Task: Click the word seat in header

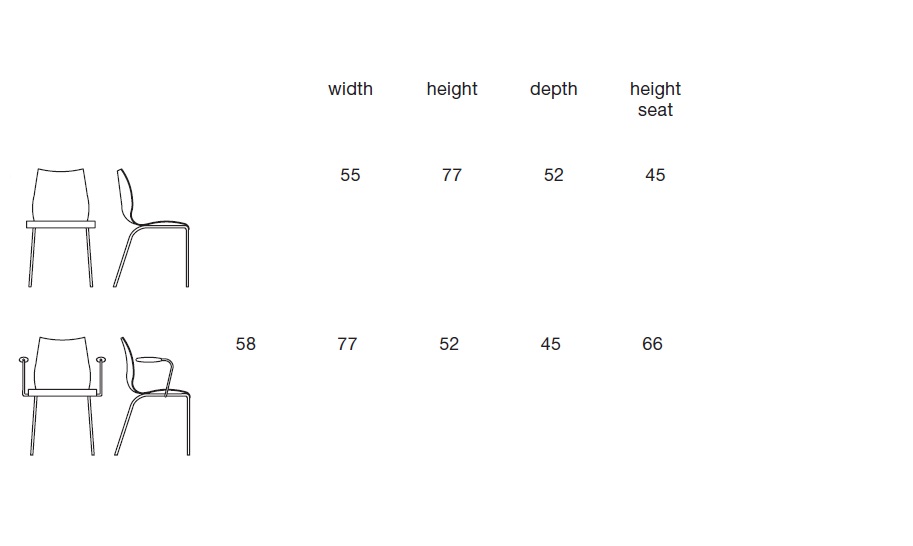Action: pos(655,110)
